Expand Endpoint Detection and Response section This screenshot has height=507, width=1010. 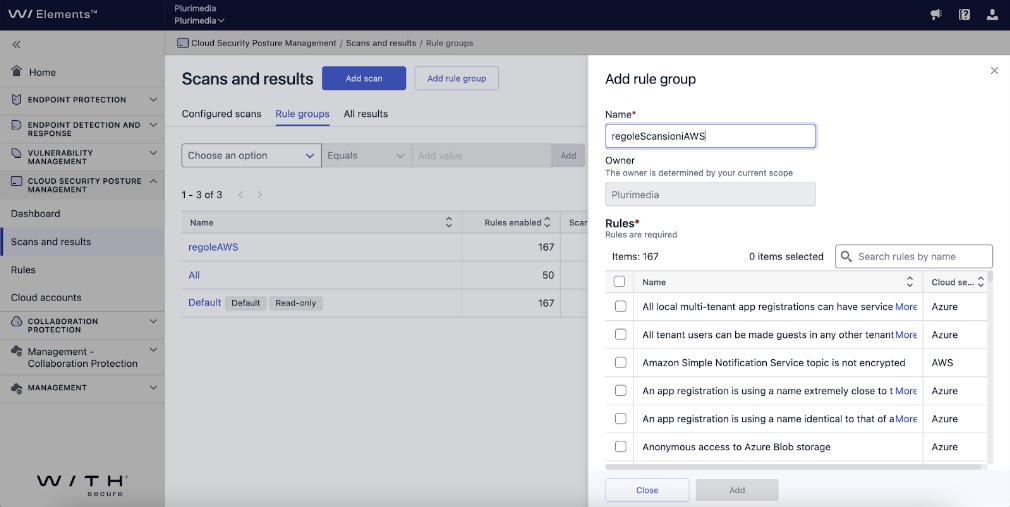pos(153,125)
